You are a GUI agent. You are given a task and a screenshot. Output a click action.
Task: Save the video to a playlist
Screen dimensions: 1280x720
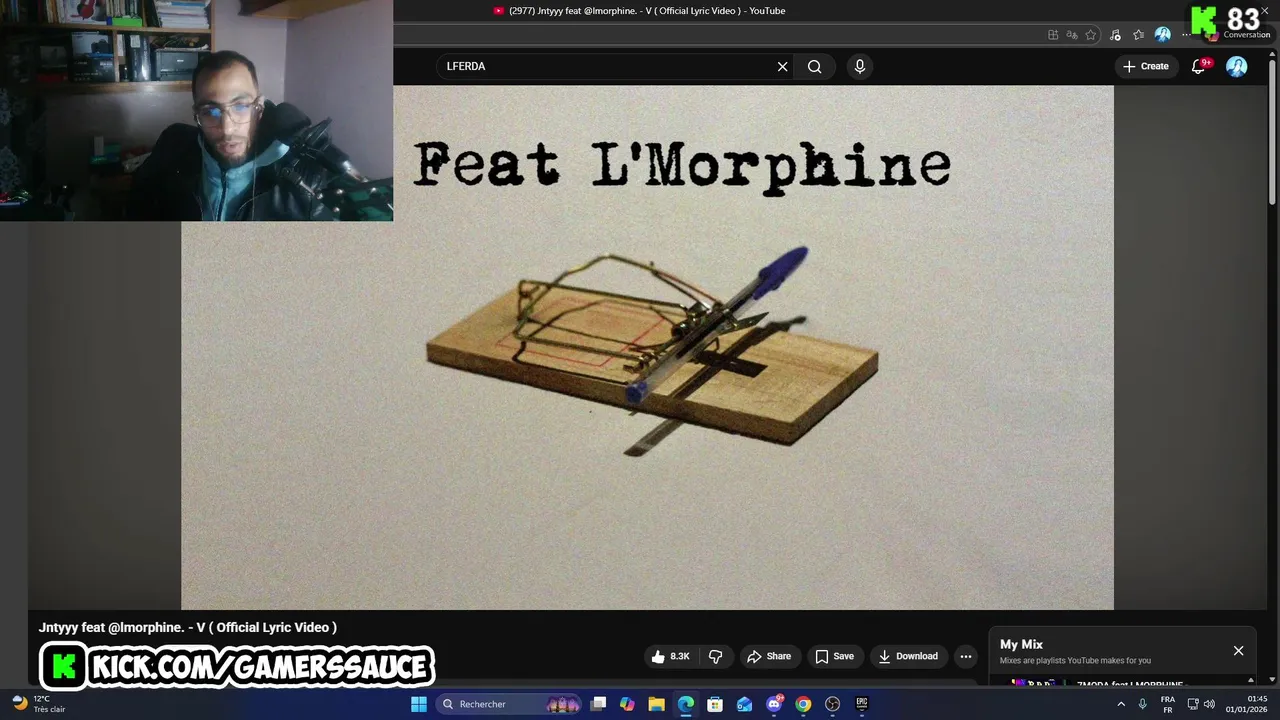coord(834,656)
